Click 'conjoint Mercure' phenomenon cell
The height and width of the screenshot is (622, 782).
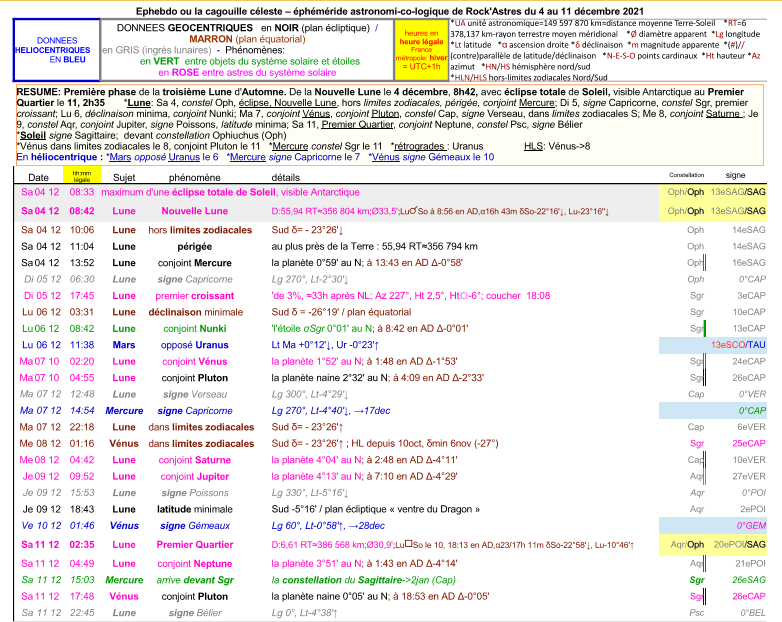pyautogui.click(x=195, y=263)
